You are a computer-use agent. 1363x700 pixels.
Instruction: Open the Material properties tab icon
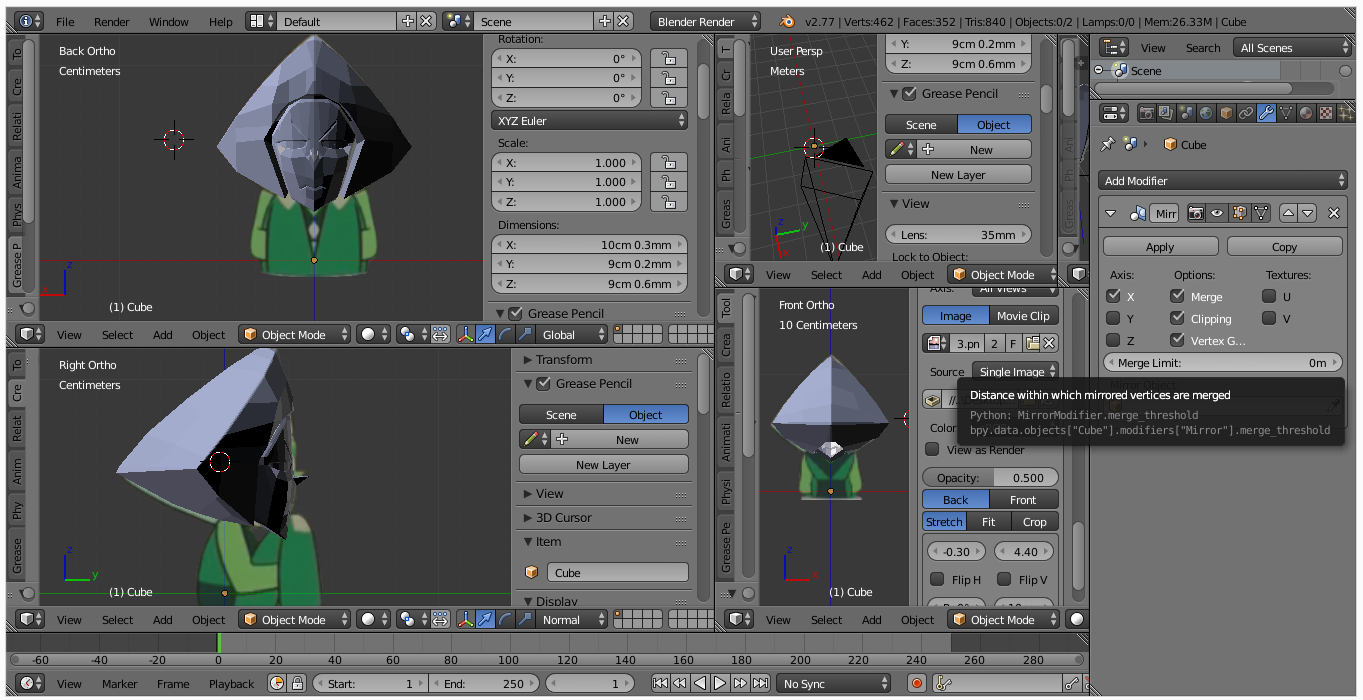[x=1306, y=113]
